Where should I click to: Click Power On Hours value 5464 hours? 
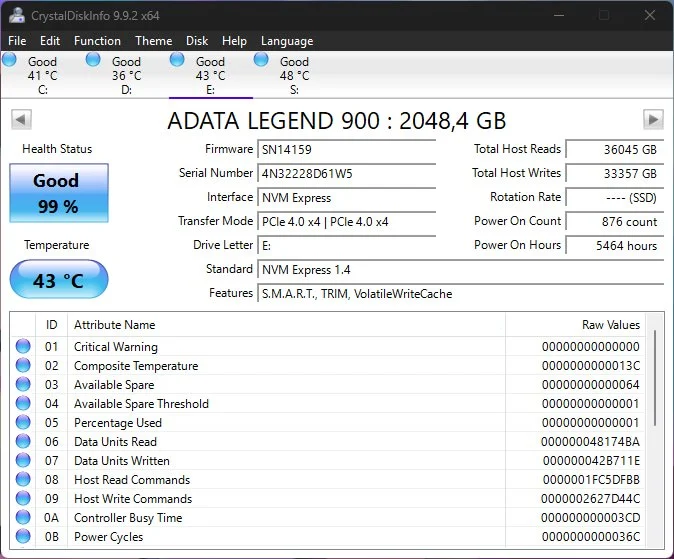[x=615, y=246]
